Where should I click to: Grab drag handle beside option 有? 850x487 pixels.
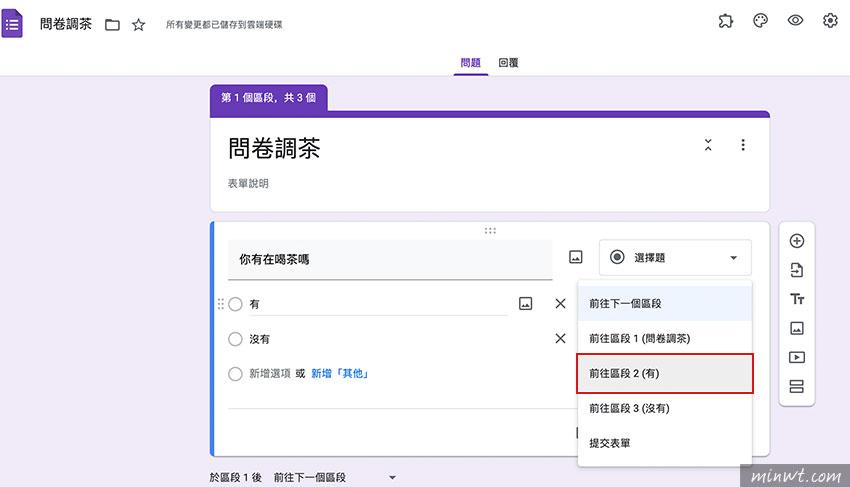pyautogui.click(x=221, y=304)
